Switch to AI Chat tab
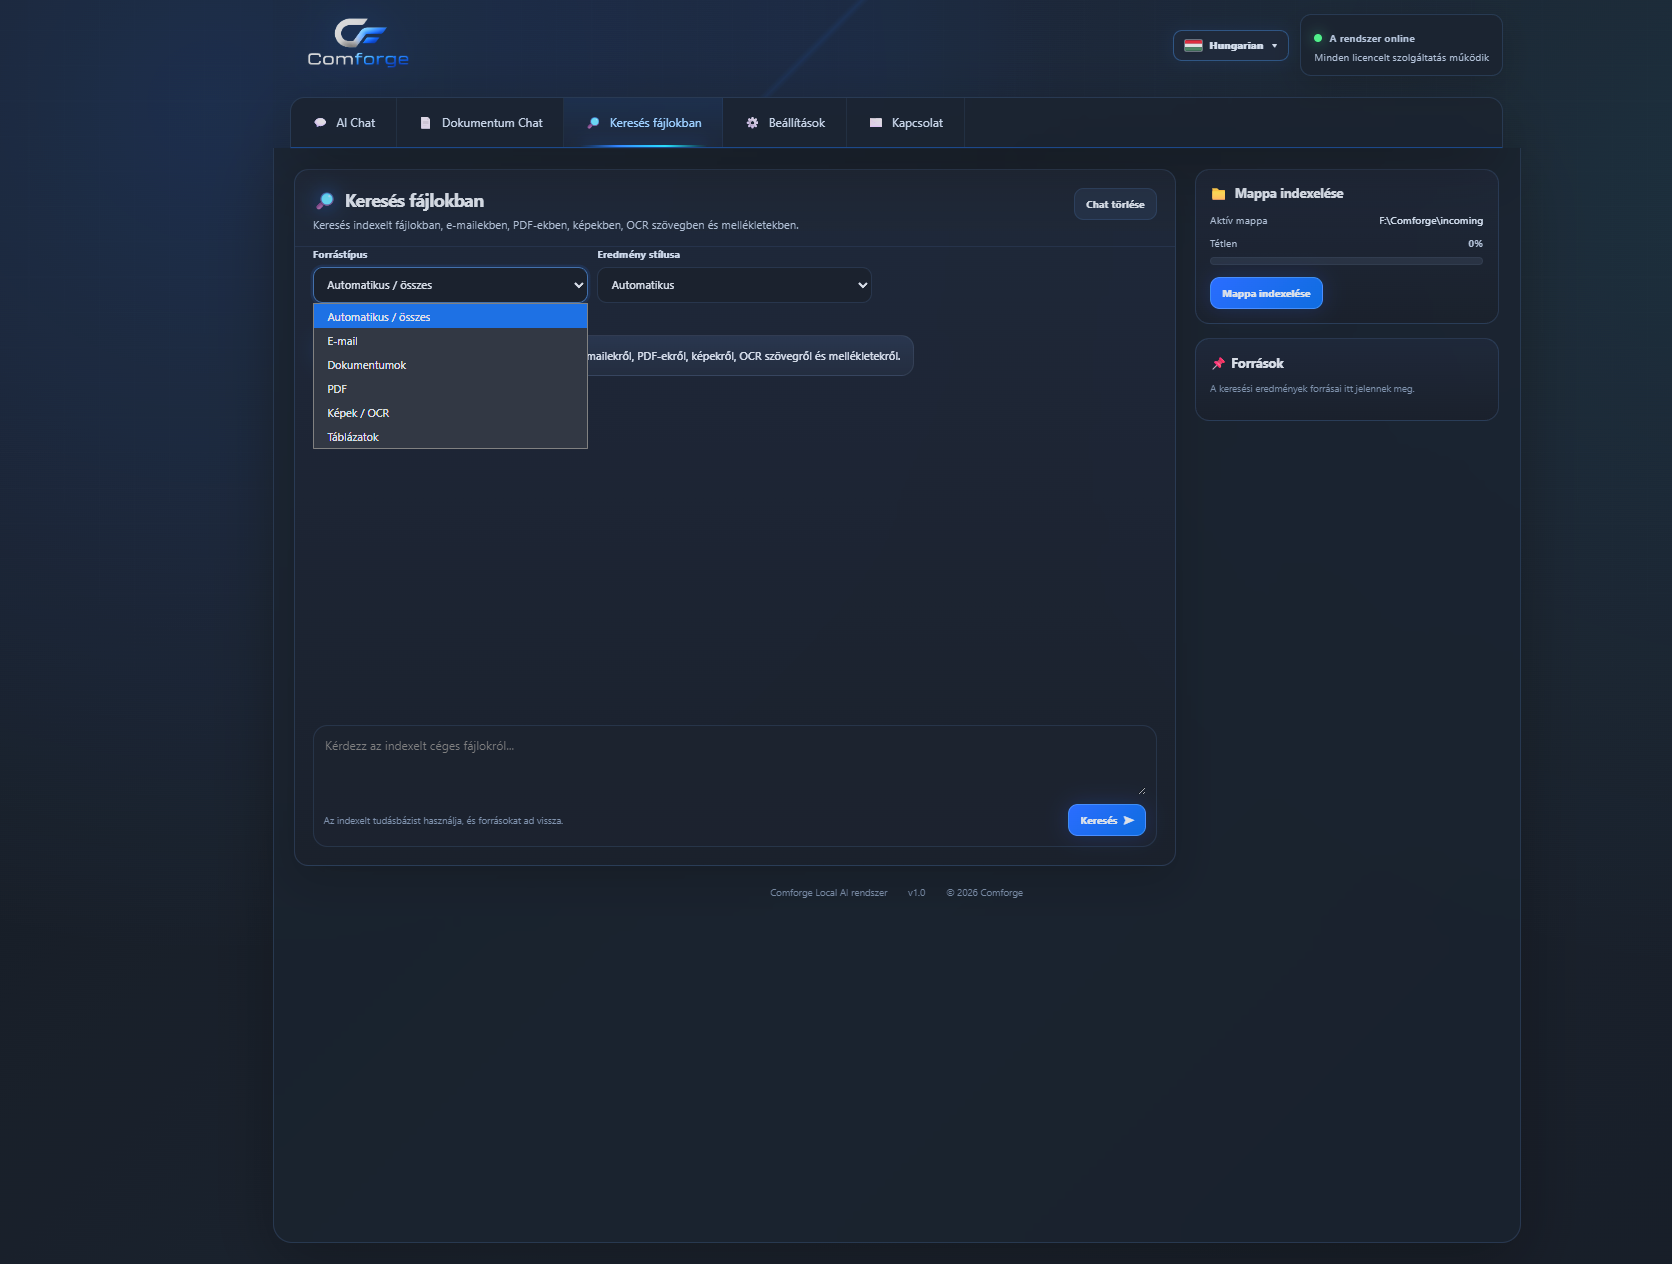This screenshot has height=1264, width=1672. 344,123
